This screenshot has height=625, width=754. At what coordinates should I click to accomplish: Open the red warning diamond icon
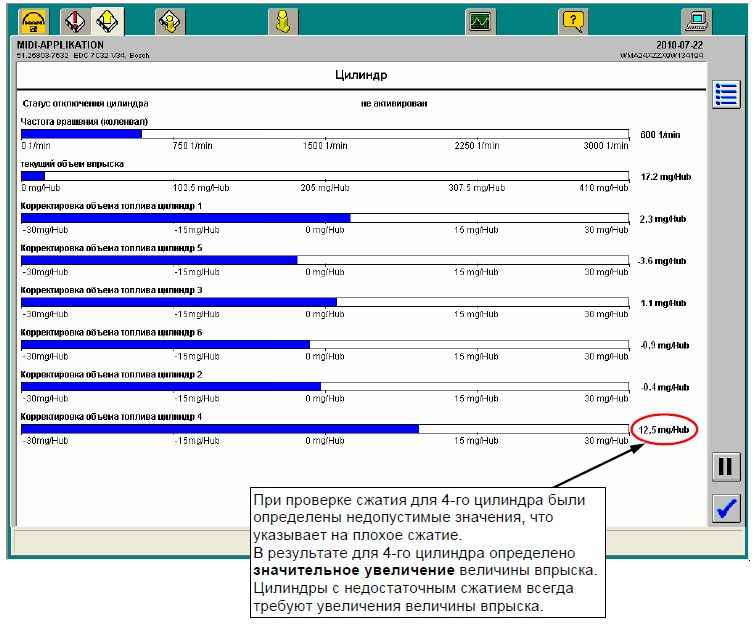click(x=76, y=20)
